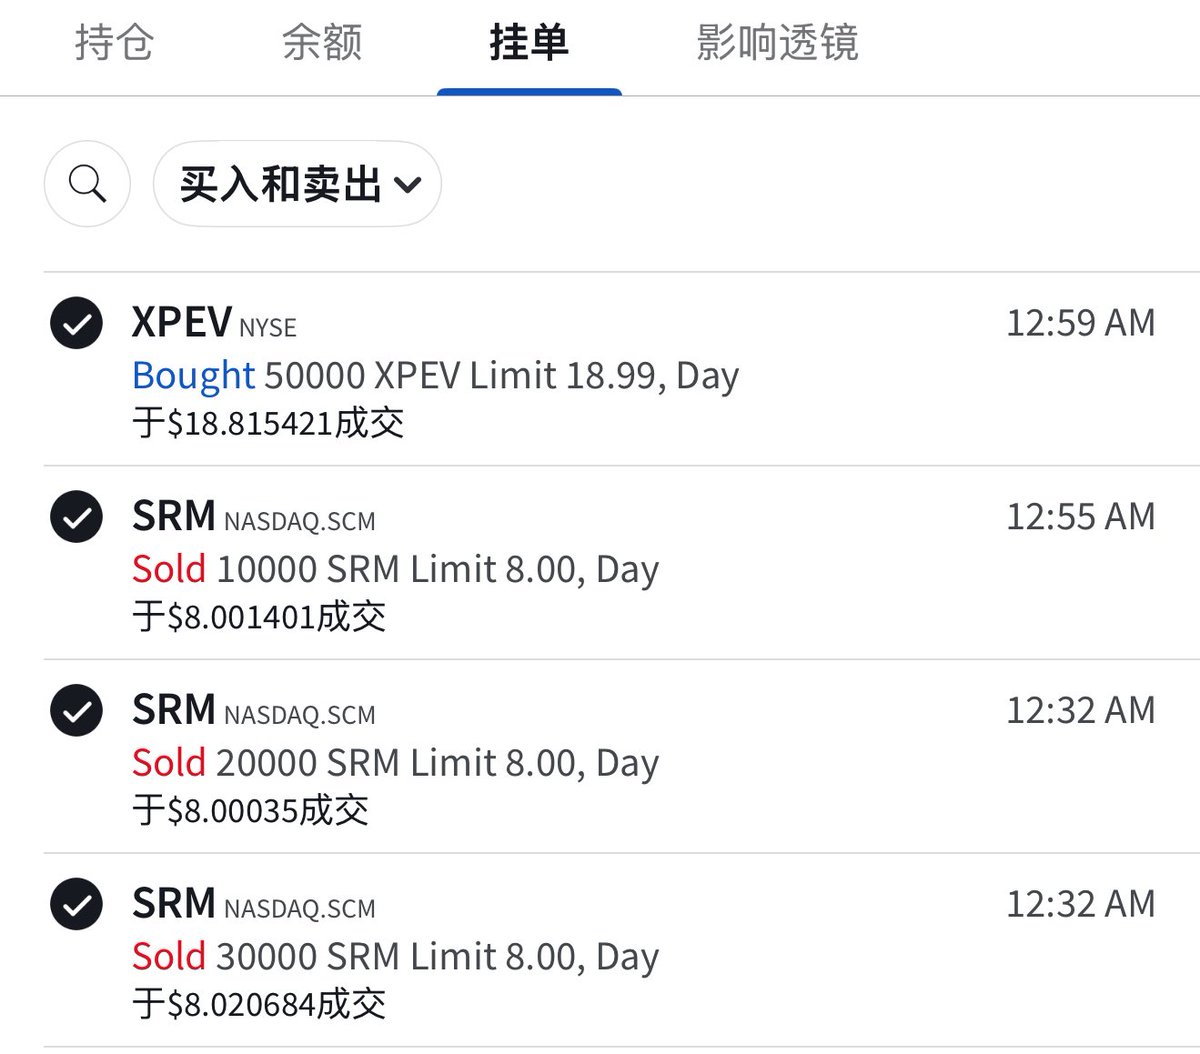
Task: Click the checkmark icon for SRM 30000 order
Action: click(76, 905)
